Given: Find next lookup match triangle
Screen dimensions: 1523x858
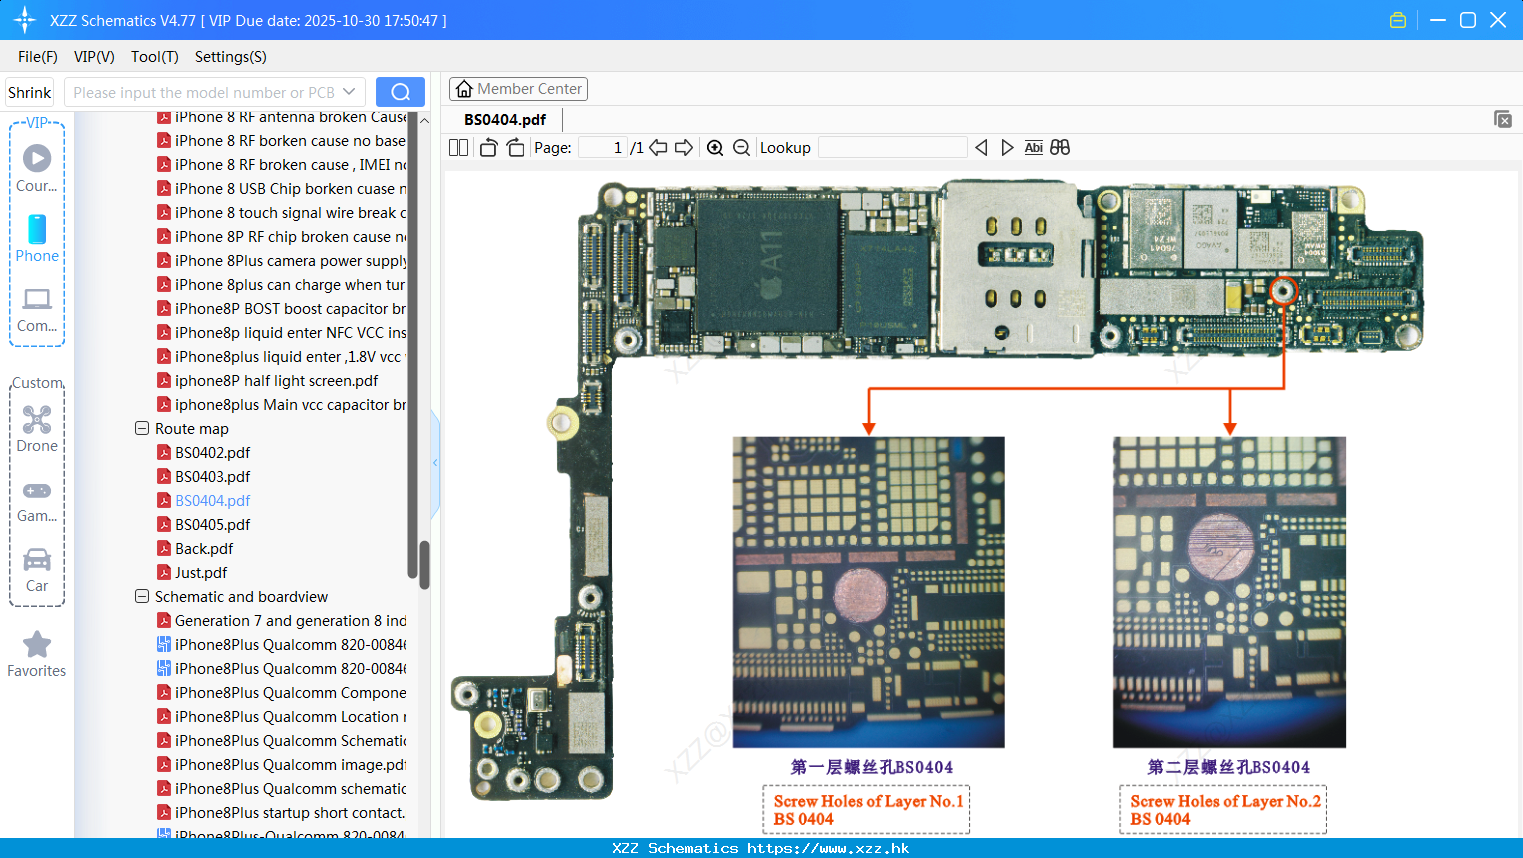Looking at the screenshot, I should pos(1007,147).
